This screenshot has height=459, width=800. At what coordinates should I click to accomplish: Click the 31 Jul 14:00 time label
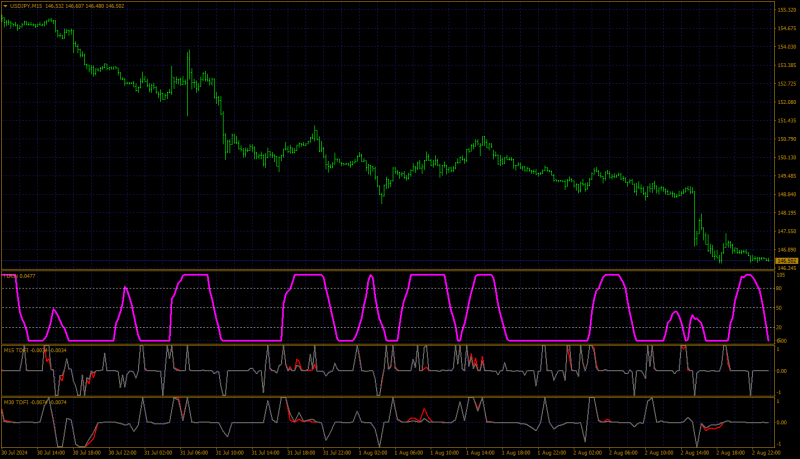click(x=265, y=452)
